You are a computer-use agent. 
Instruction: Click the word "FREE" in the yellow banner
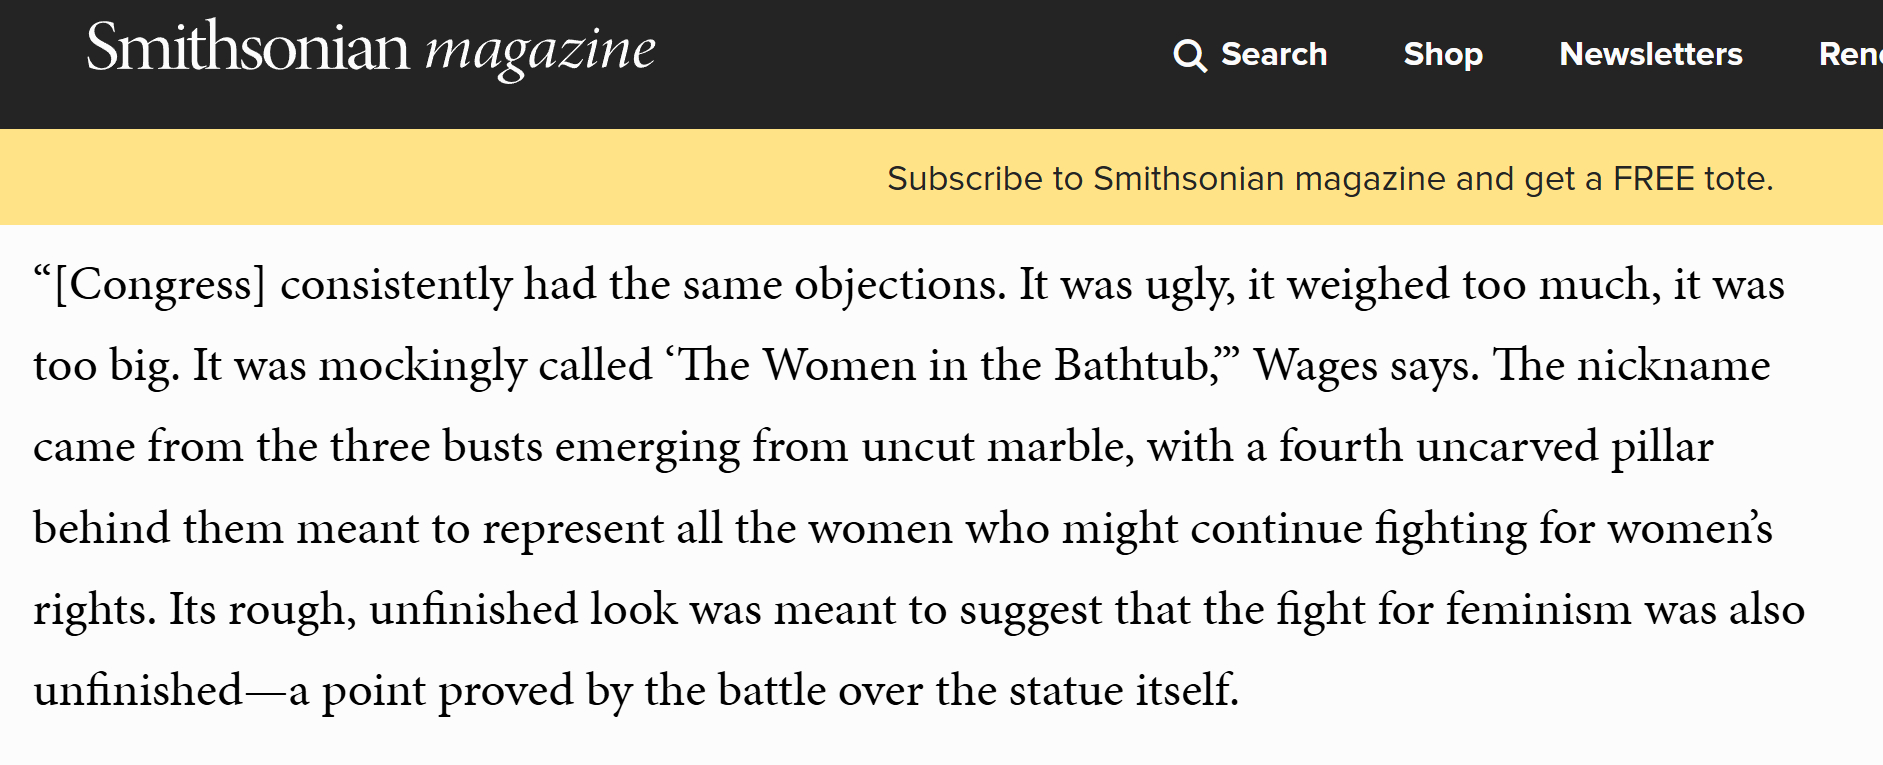pos(1654,178)
